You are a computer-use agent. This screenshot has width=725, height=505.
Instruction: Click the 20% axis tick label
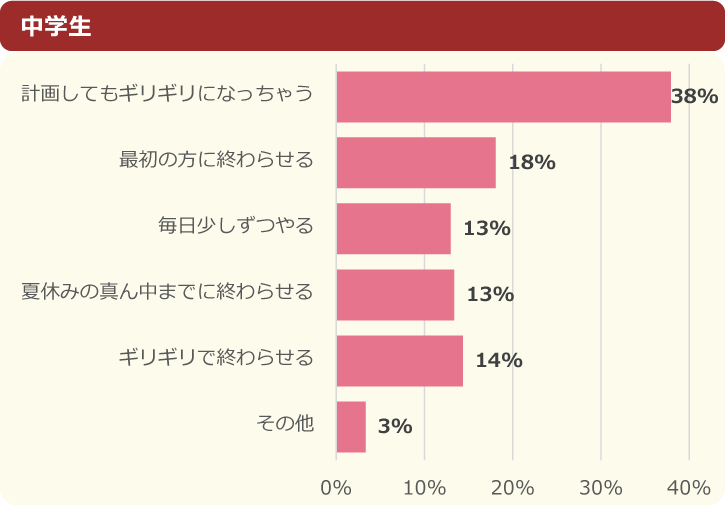513,488
